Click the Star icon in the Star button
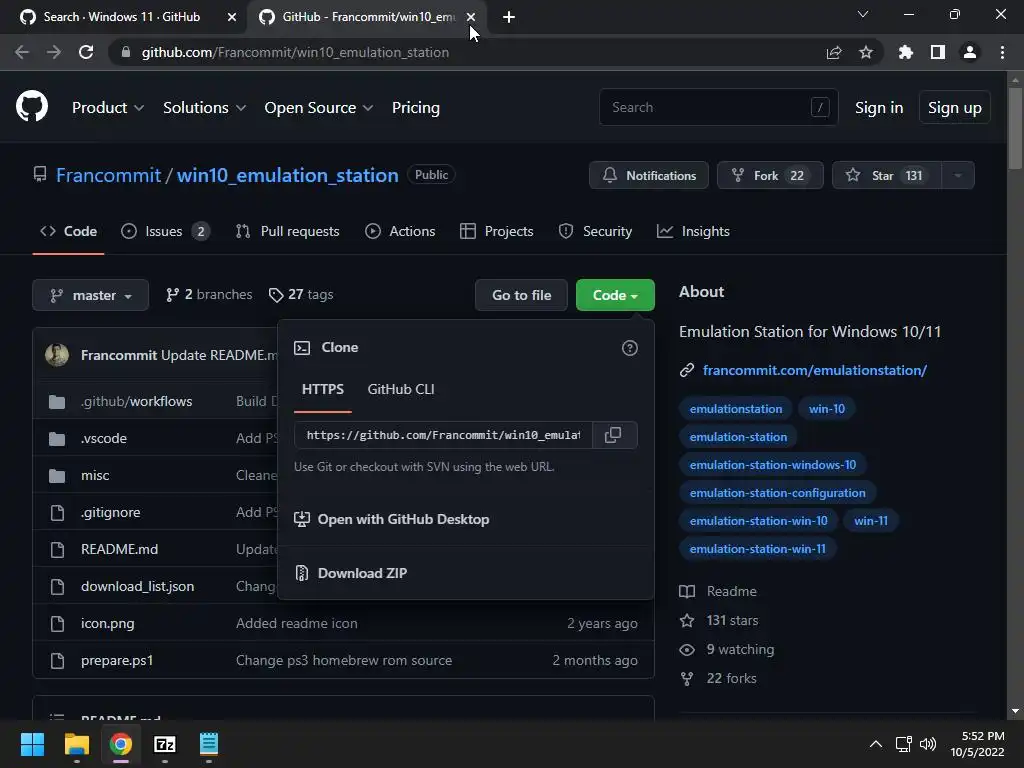This screenshot has width=1024, height=768. pyautogui.click(x=853, y=175)
